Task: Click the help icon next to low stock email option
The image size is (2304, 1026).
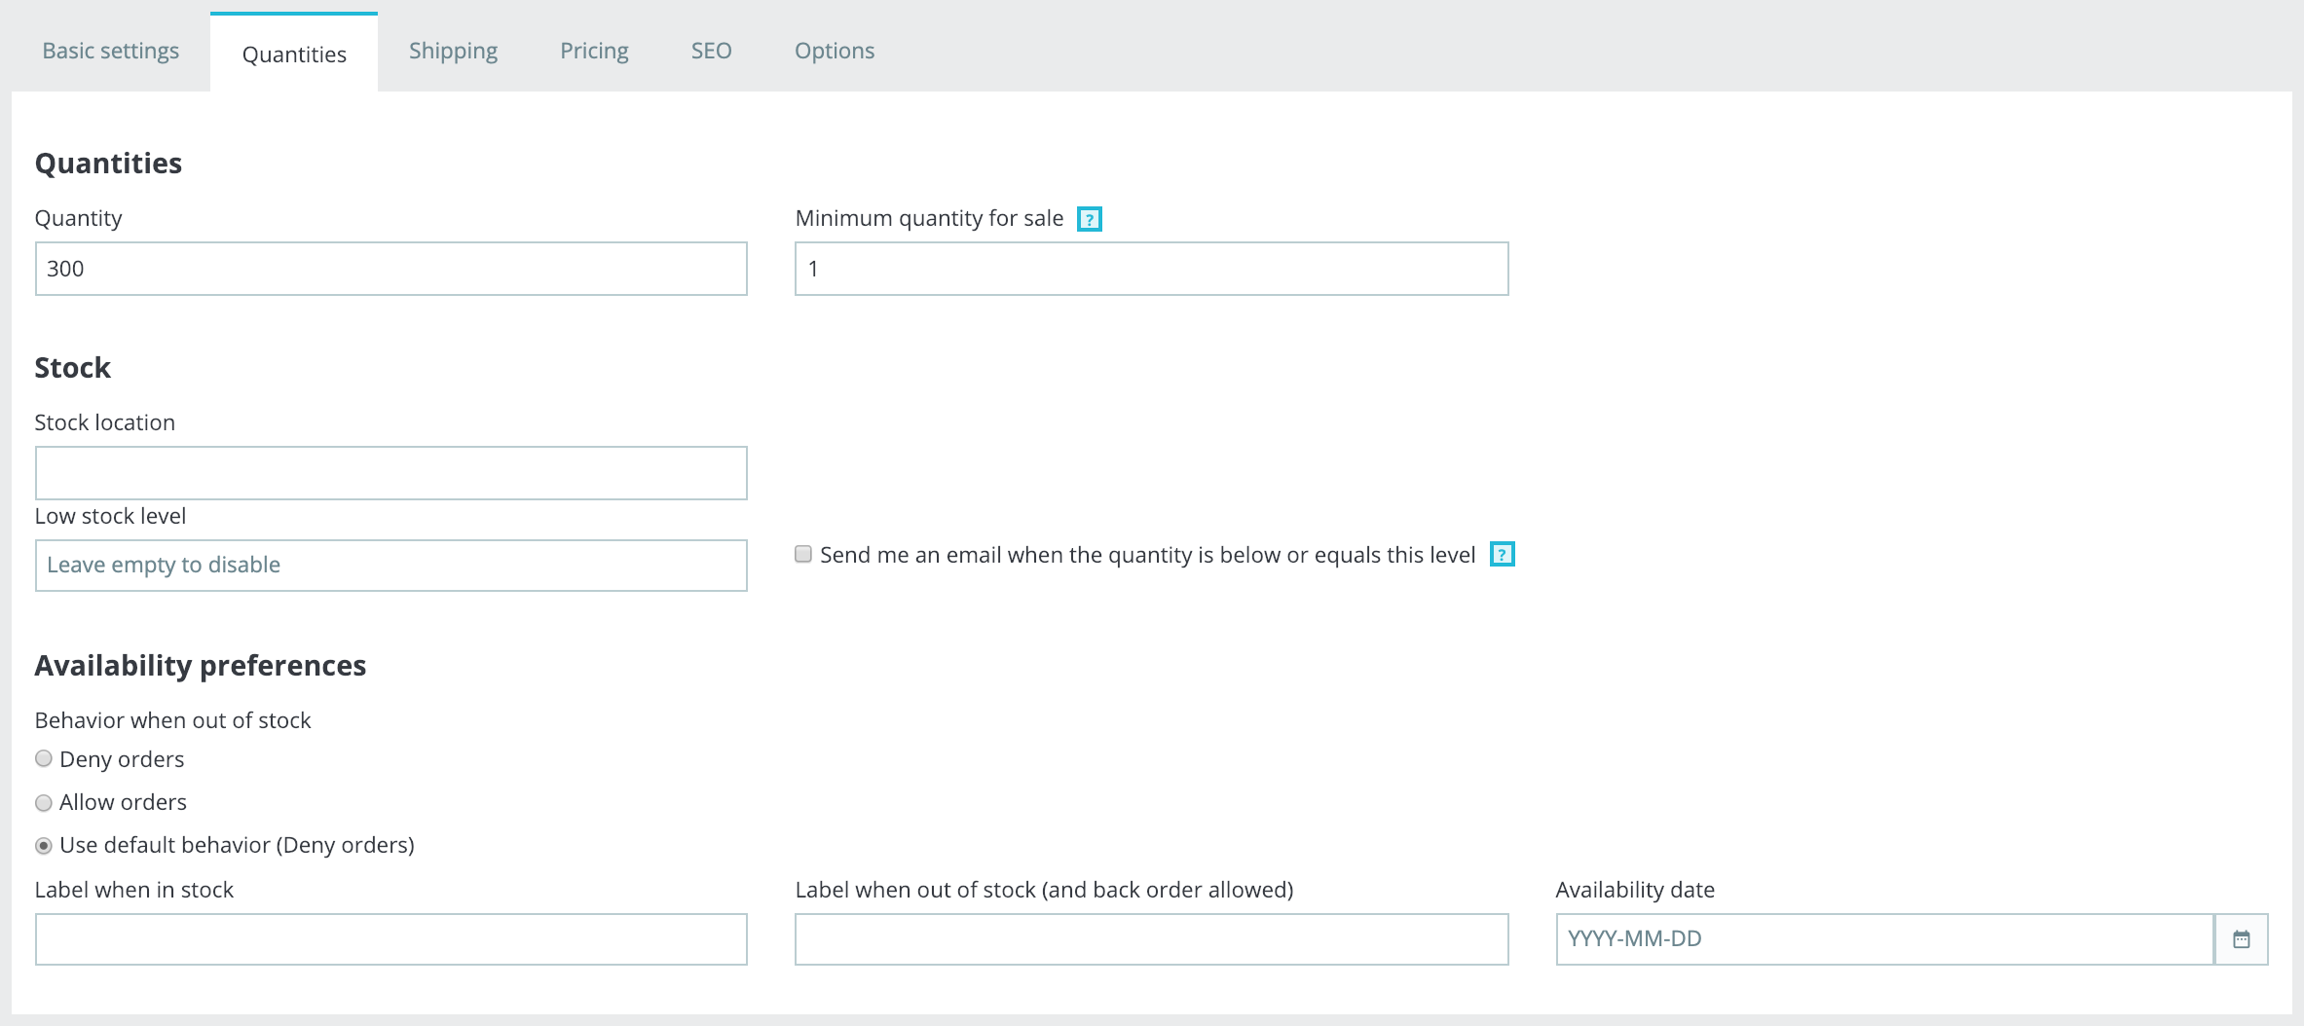Action: (1501, 555)
